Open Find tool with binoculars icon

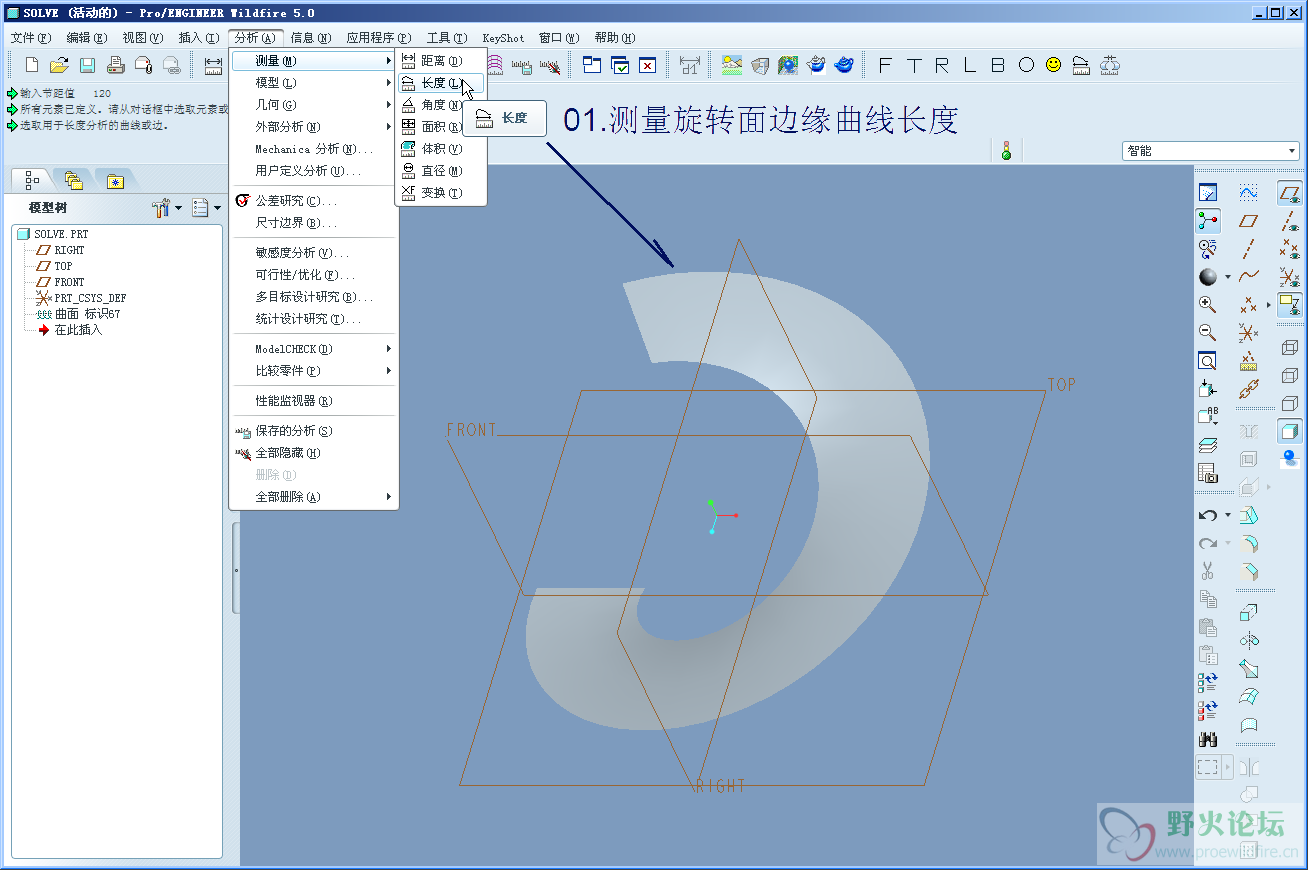pyautogui.click(x=1208, y=740)
